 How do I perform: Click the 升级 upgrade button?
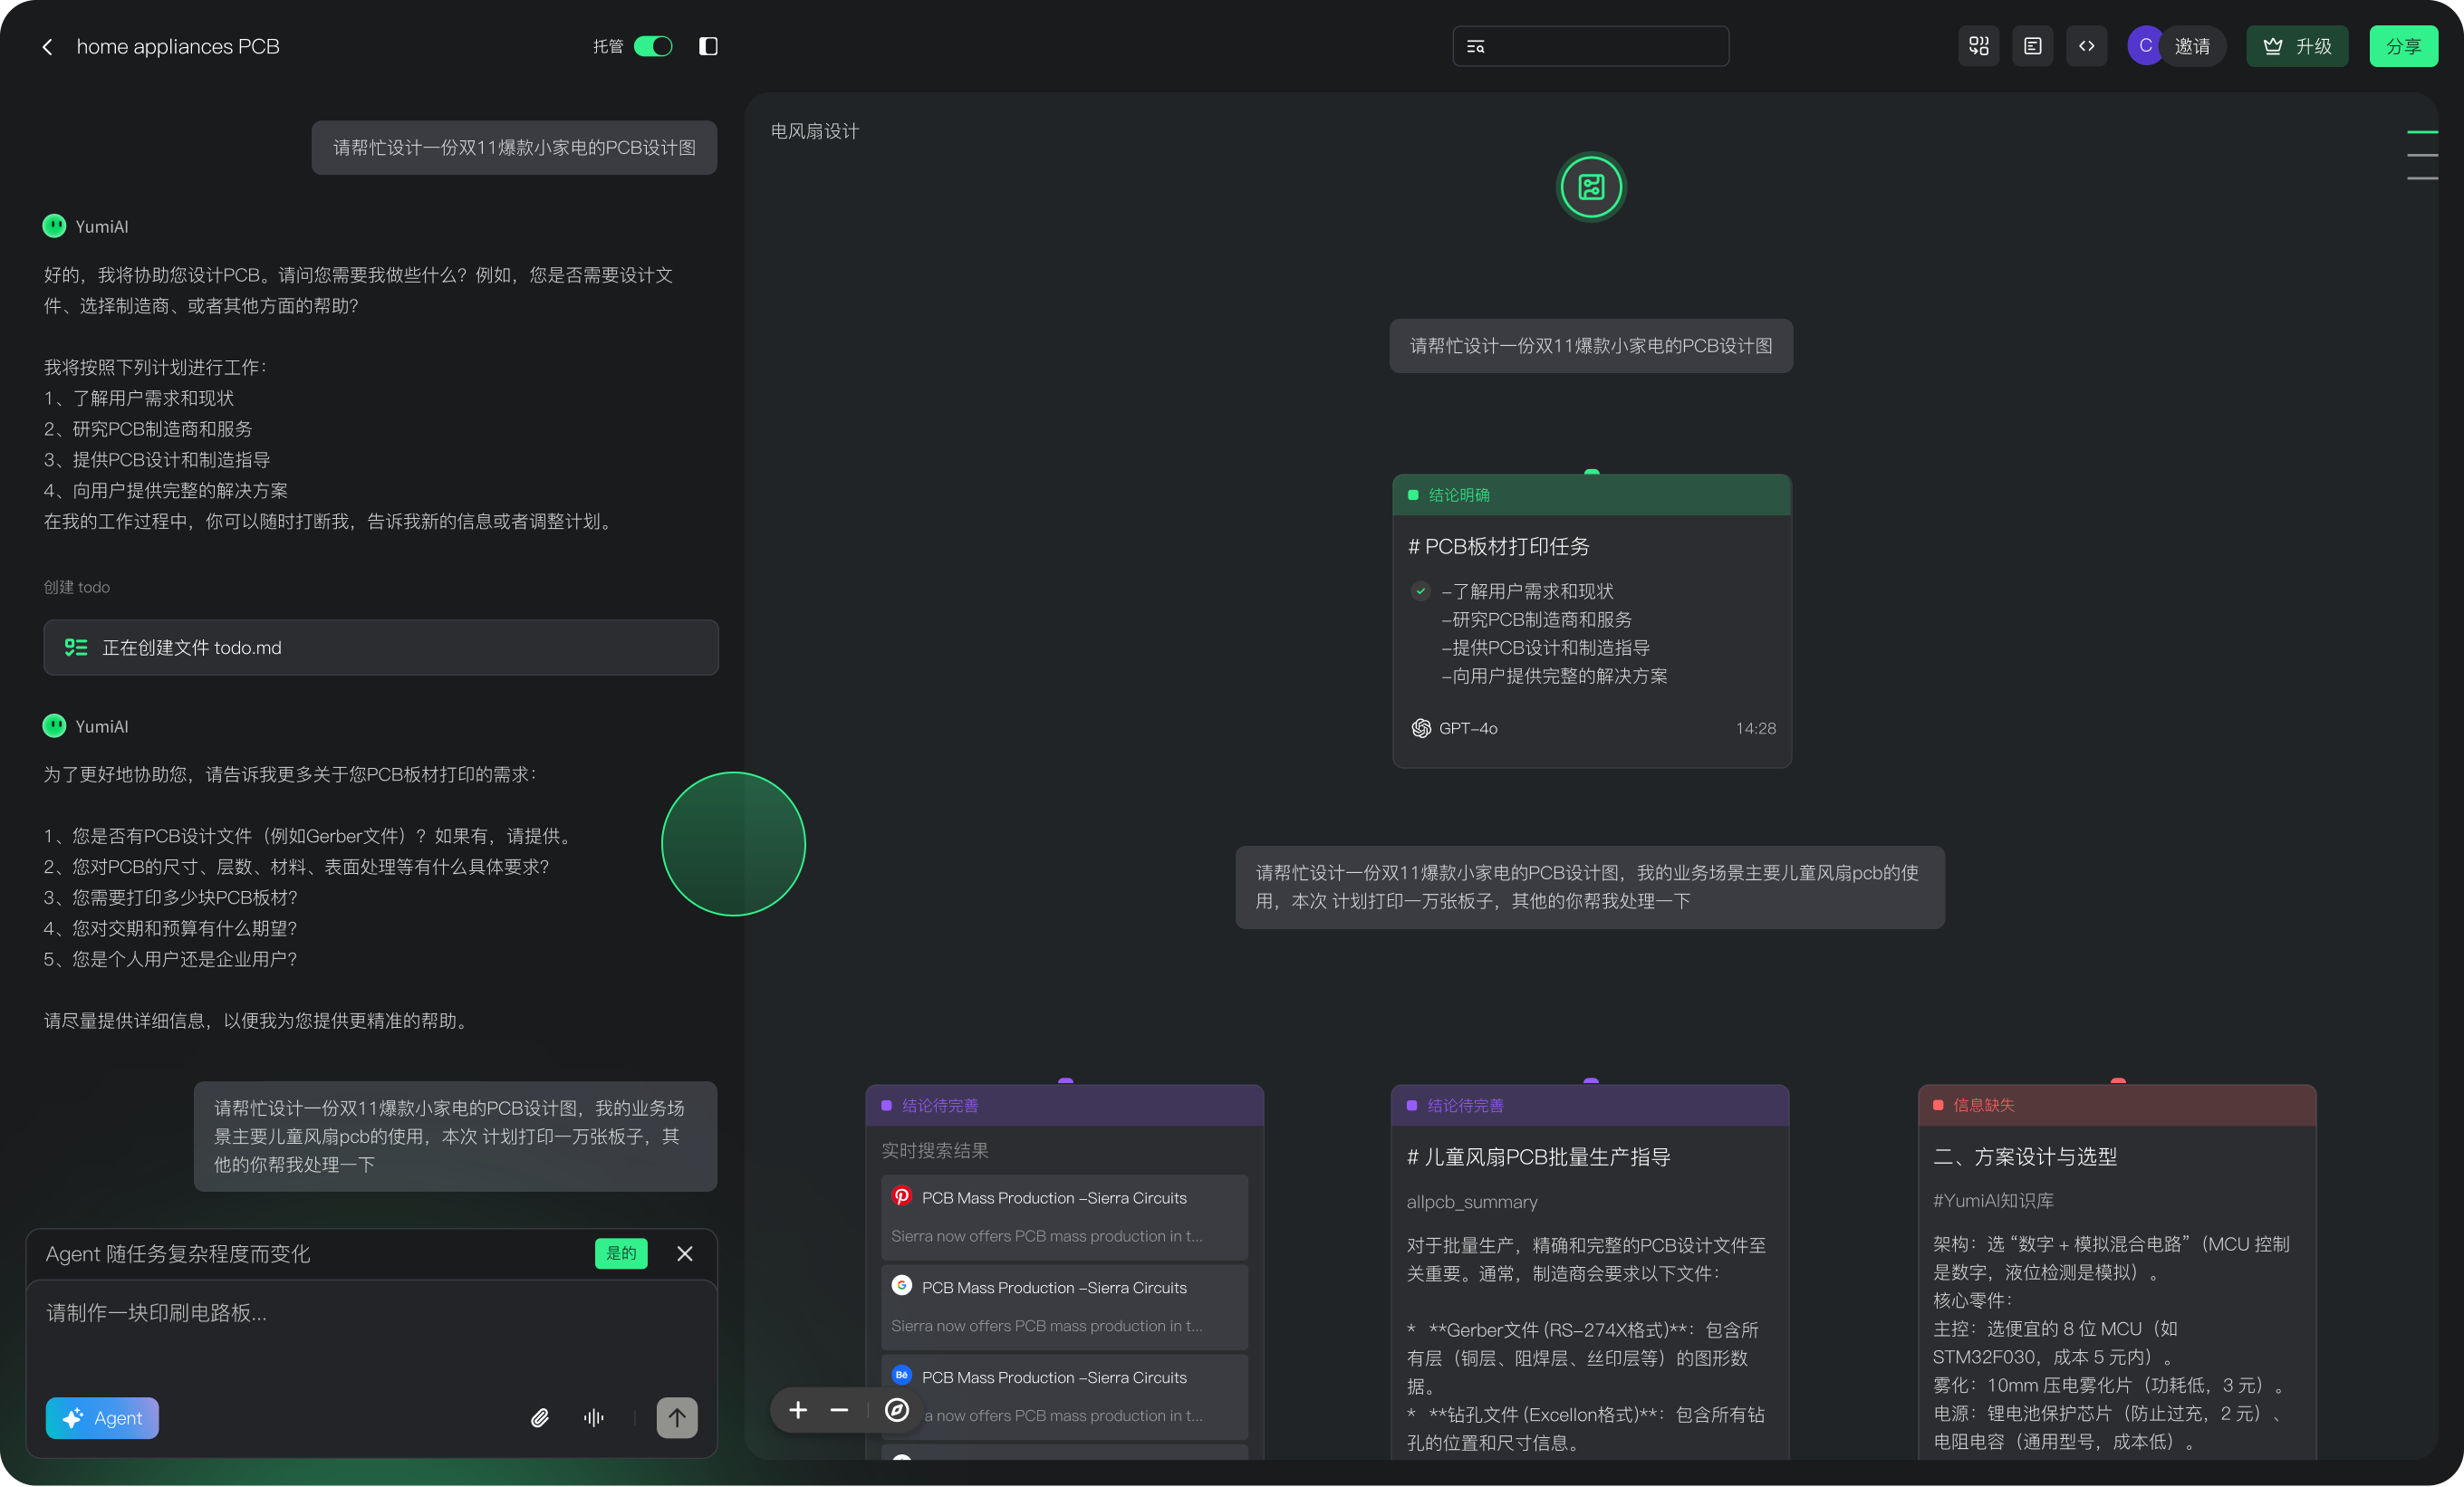point(2297,47)
